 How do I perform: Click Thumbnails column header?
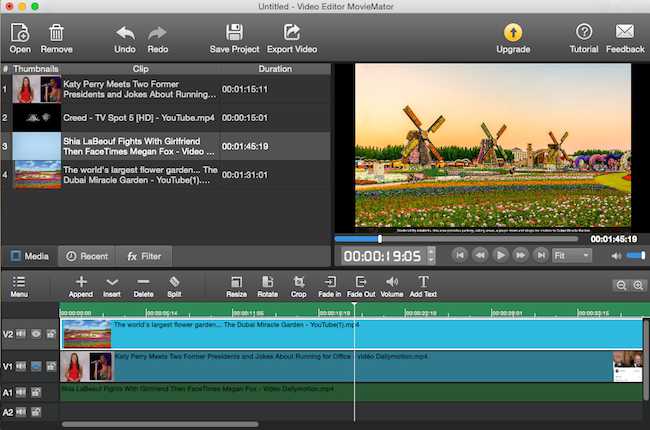click(36, 69)
